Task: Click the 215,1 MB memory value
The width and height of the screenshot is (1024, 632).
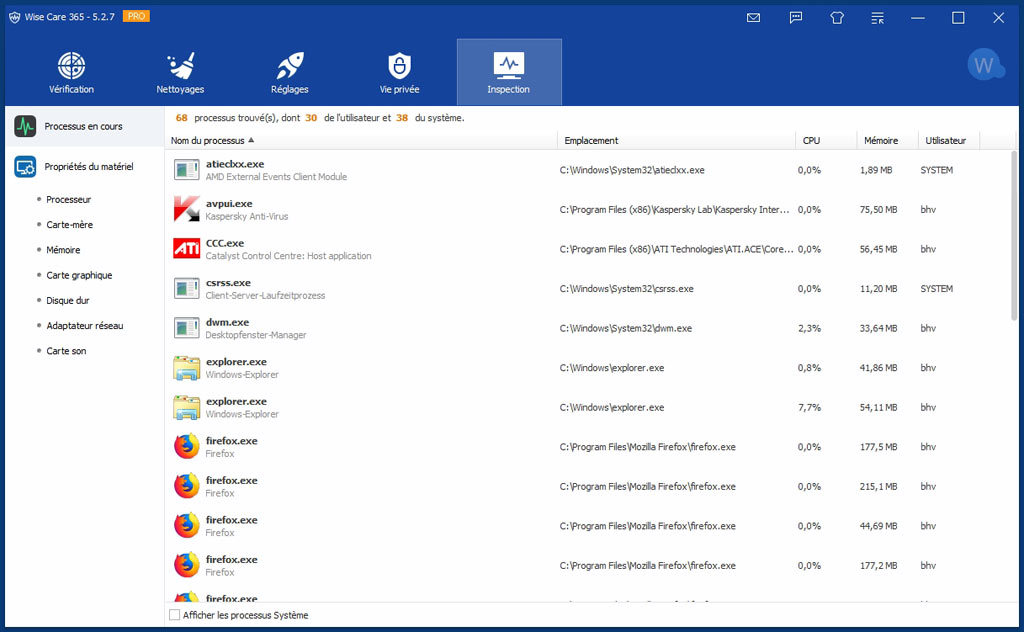Action: [878, 486]
